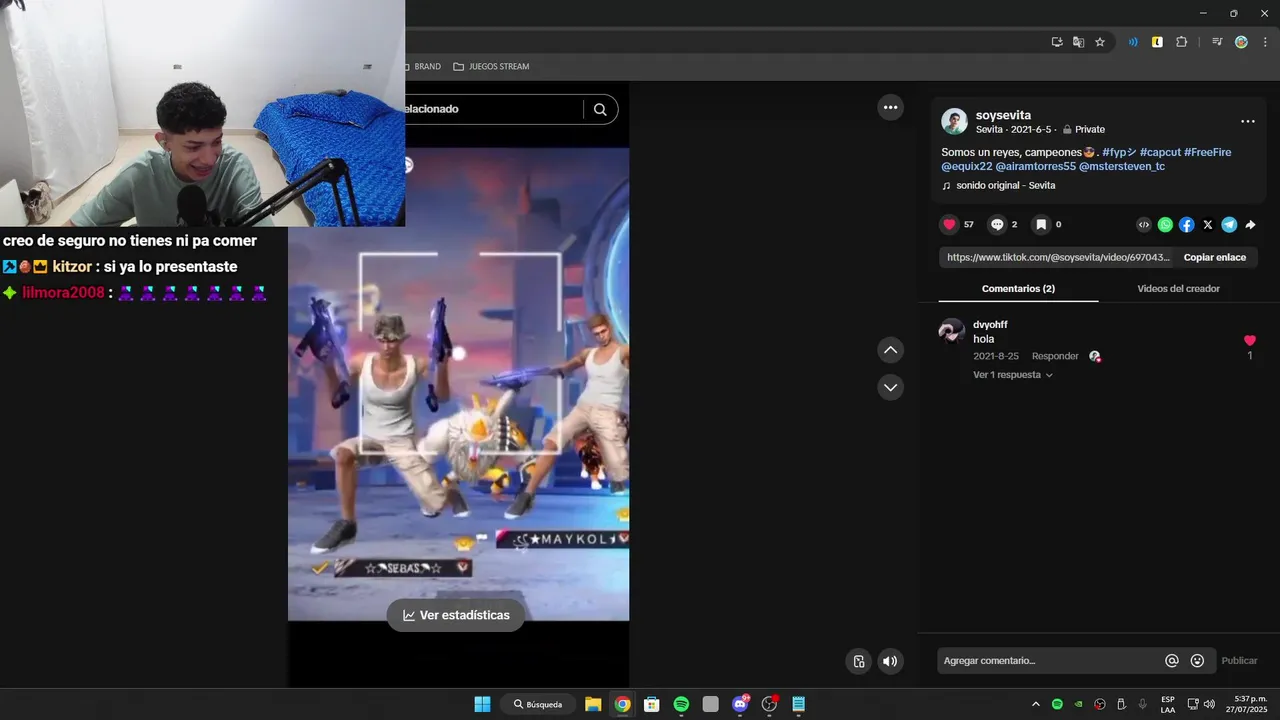Open the Windows Start menu
The height and width of the screenshot is (720, 1280).
click(x=482, y=704)
